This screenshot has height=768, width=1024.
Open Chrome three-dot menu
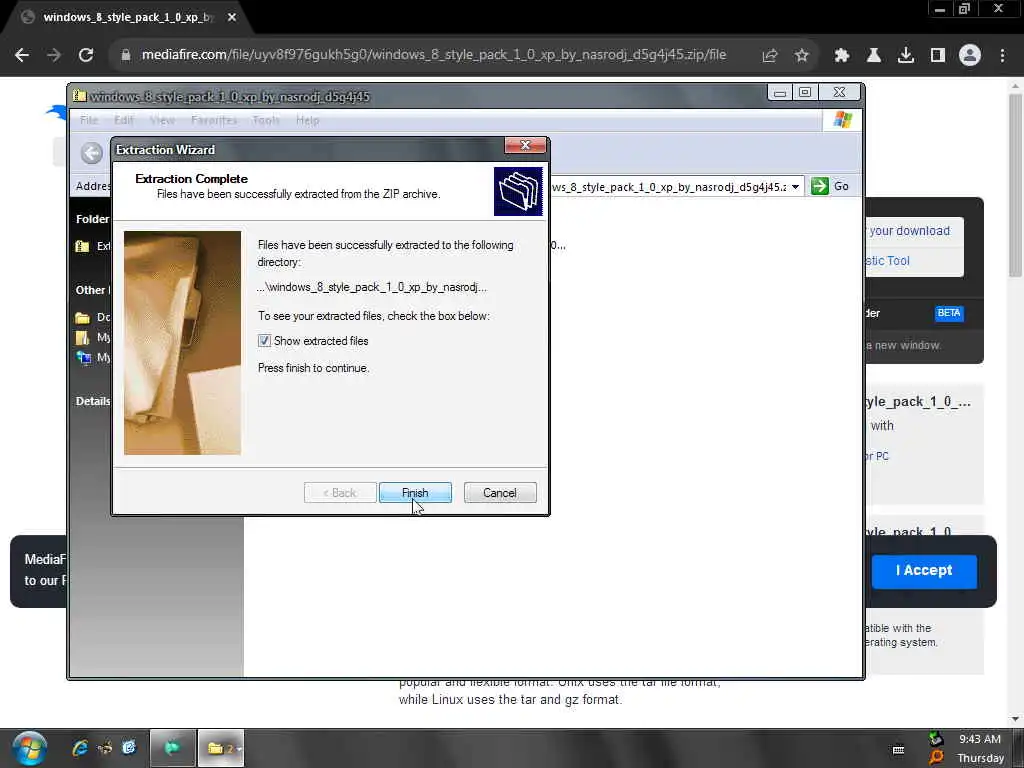tap(1002, 56)
